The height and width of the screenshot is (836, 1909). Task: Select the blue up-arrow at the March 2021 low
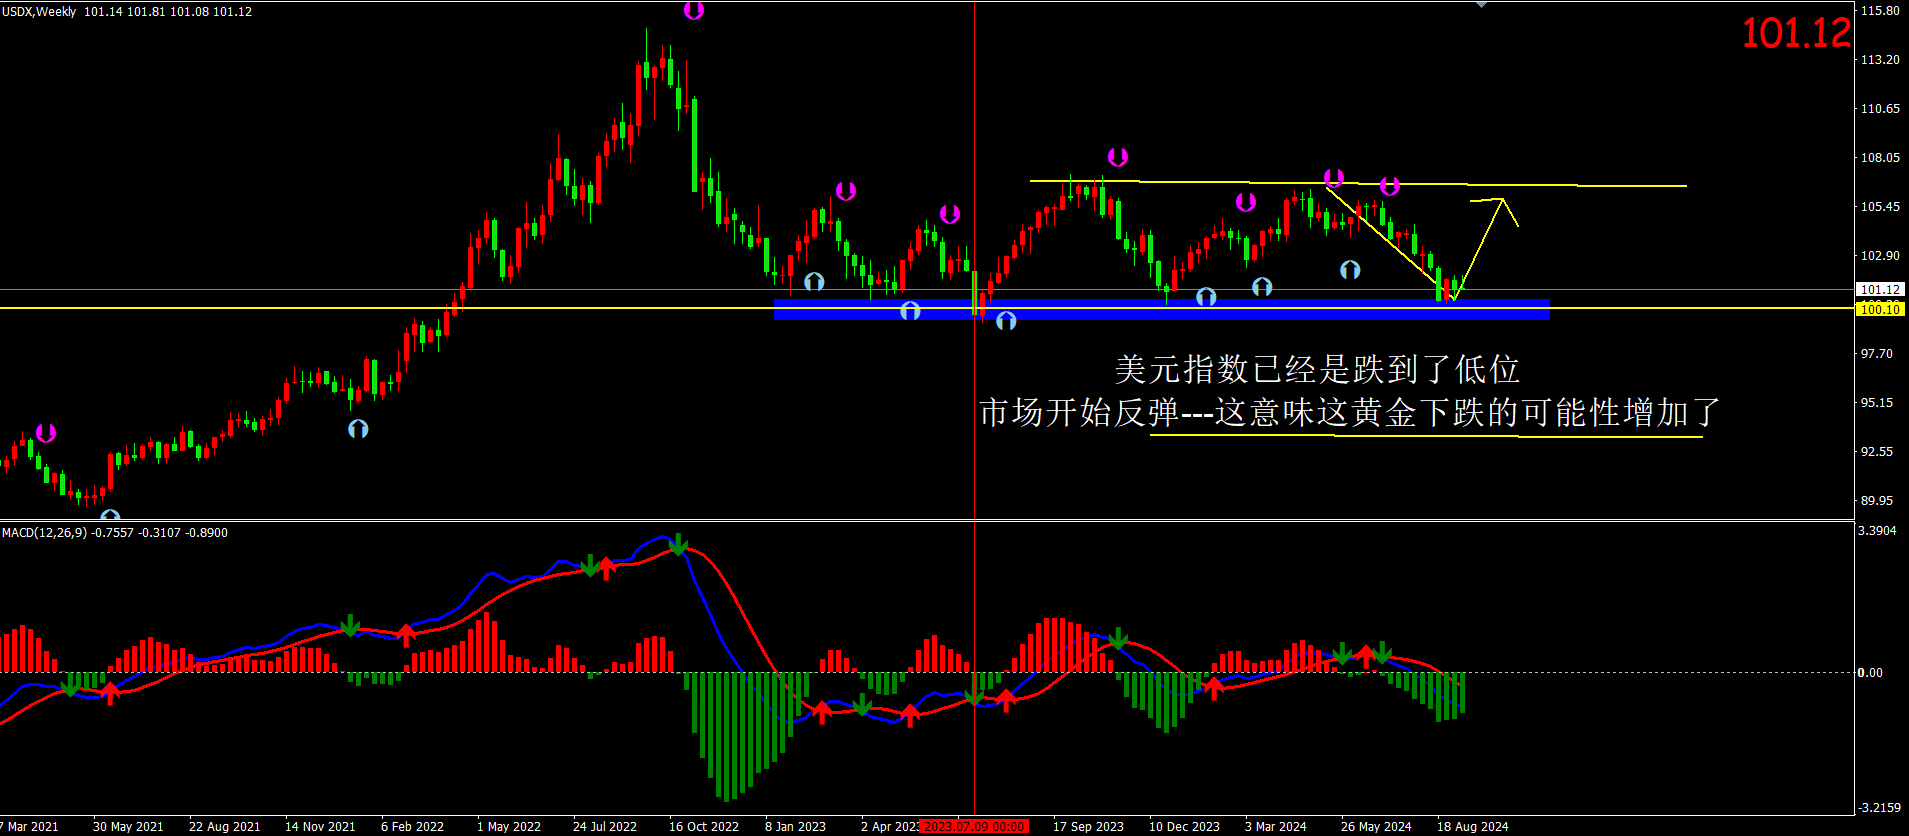click(x=110, y=517)
